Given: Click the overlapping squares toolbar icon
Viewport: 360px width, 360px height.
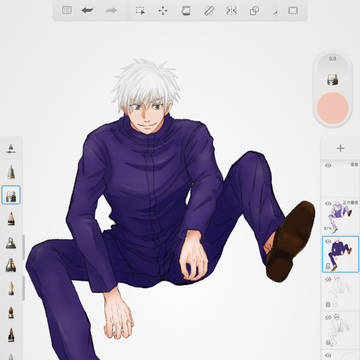Looking at the screenshot, I should (x=254, y=11).
